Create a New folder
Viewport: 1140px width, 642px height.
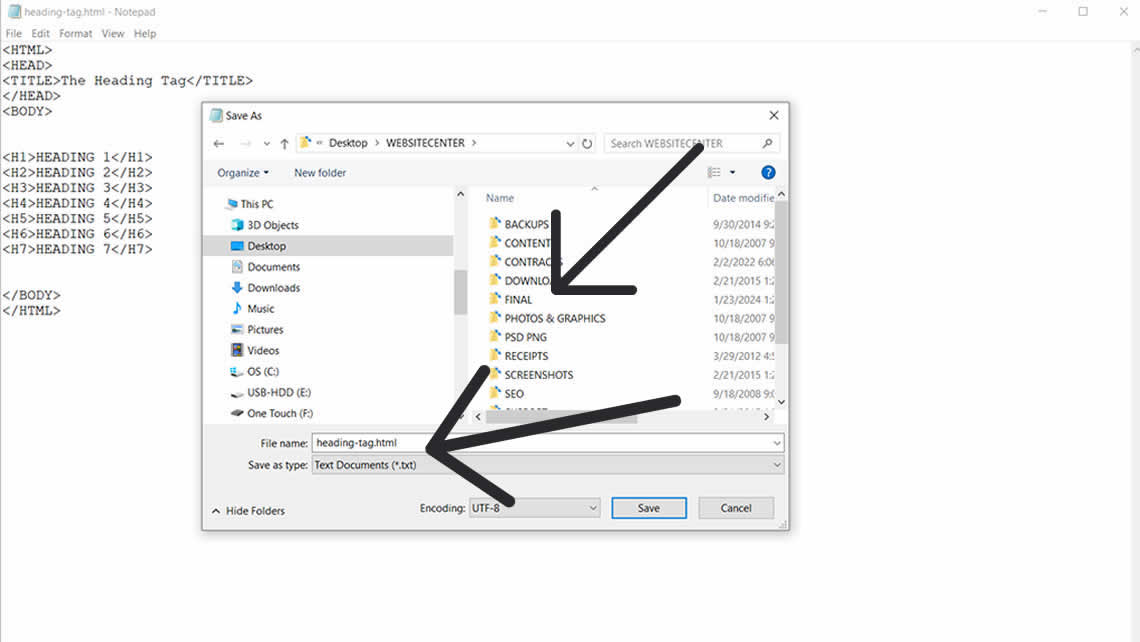[x=320, y=173]
